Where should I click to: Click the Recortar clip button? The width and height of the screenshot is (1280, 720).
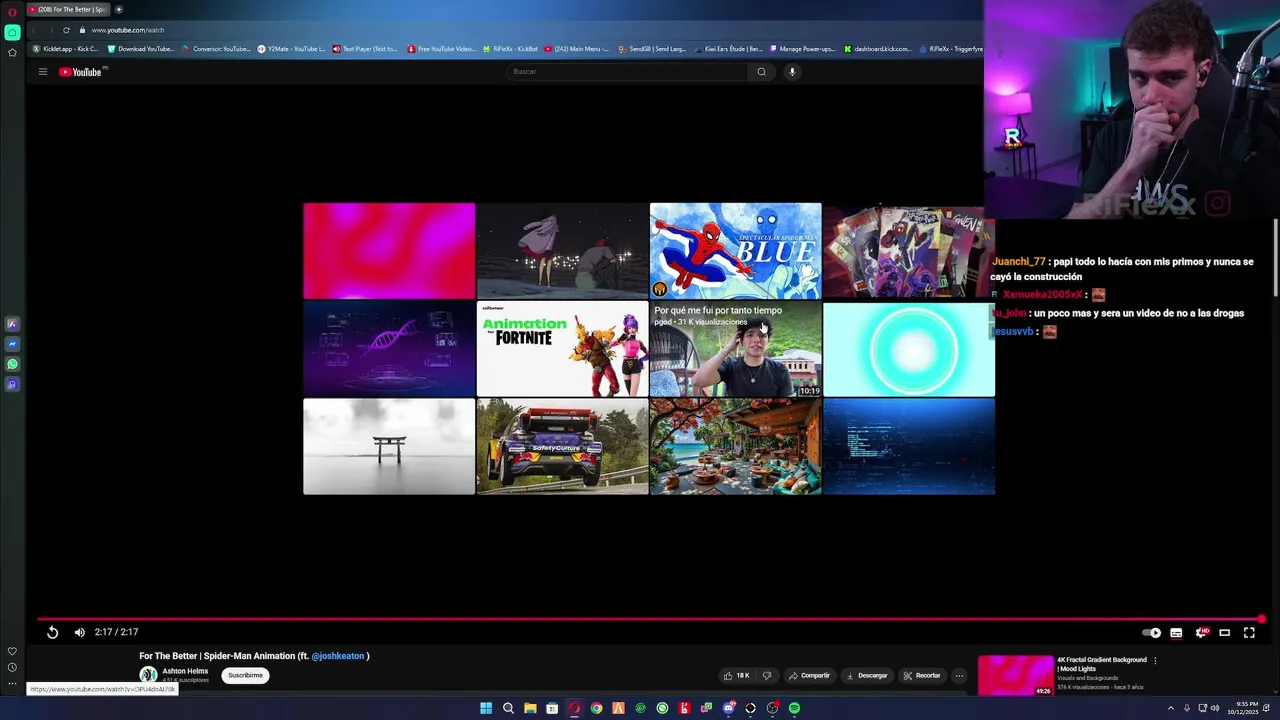922,675
